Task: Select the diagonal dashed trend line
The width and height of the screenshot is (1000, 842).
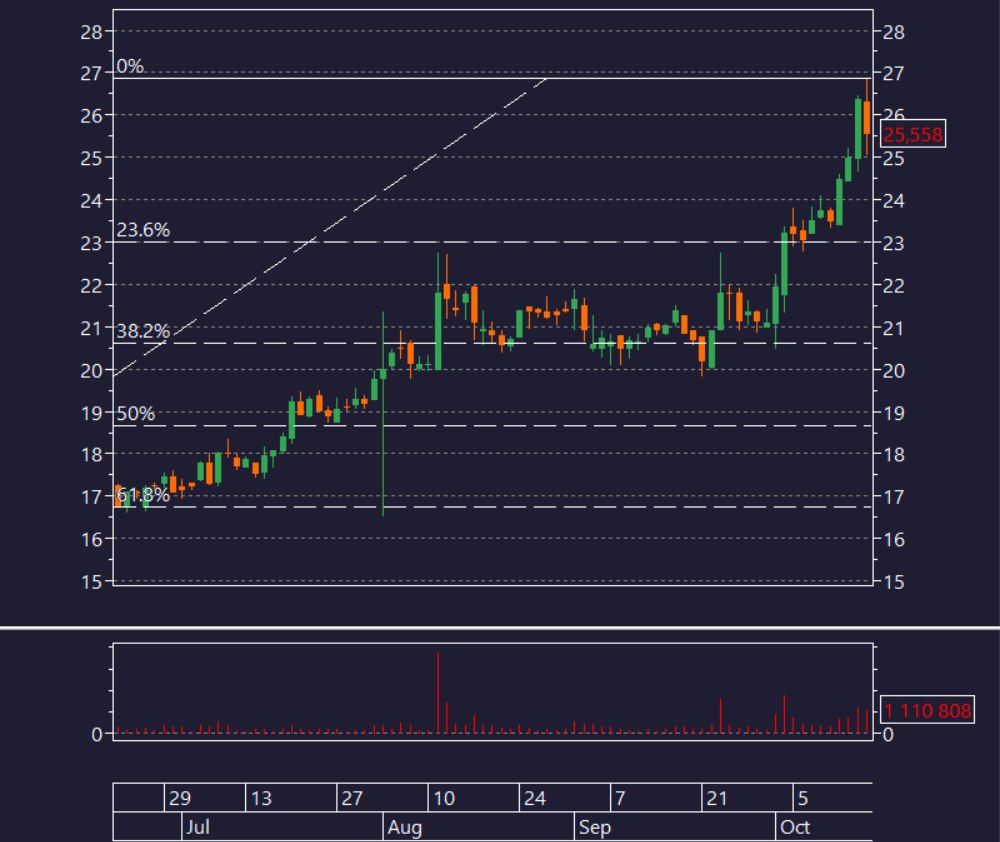Action: (330, 227)
